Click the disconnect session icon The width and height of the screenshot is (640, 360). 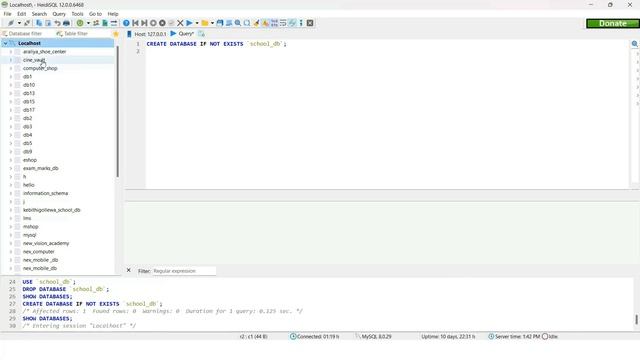(x=27, y=23)
